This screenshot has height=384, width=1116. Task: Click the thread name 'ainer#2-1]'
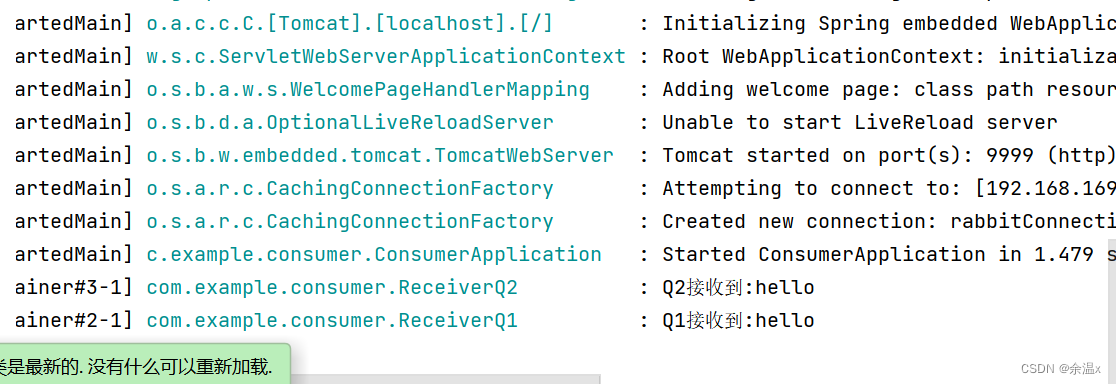coord(73,320)
